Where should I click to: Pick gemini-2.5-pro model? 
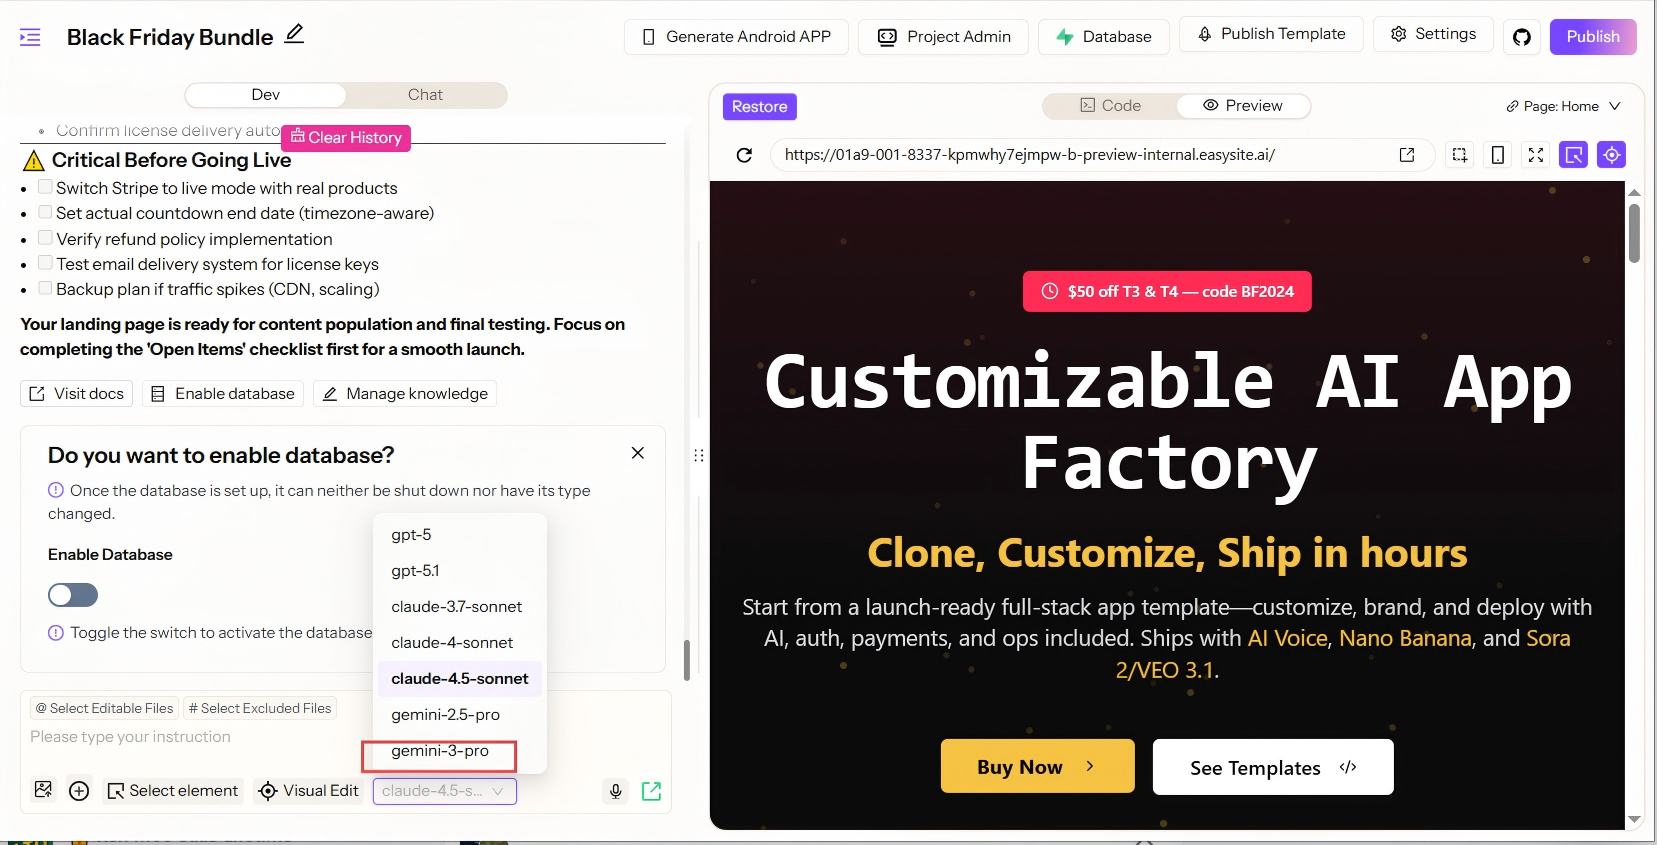coord(460,715)
